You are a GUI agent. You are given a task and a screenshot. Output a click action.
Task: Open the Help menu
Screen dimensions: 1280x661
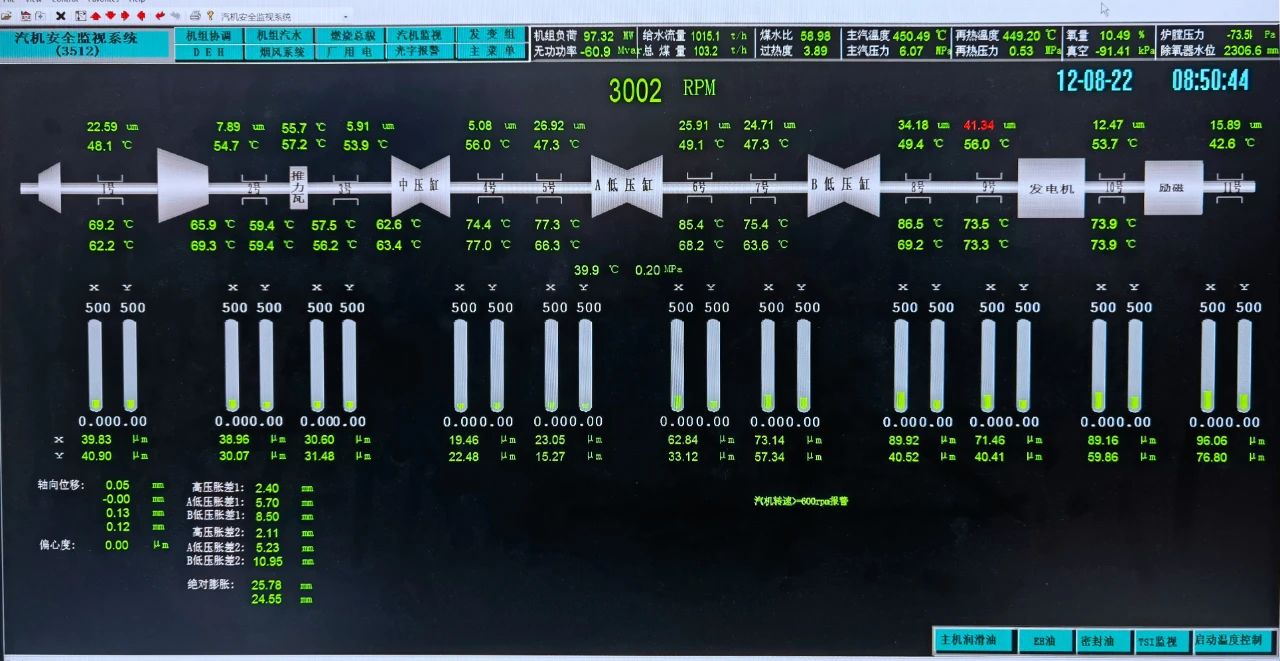(140, 2)
